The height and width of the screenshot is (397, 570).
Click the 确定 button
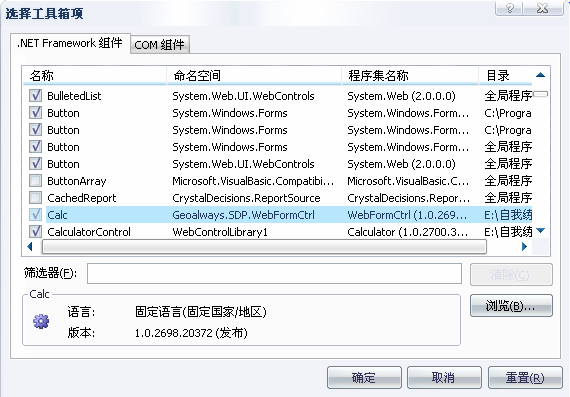tap(364, 378)
